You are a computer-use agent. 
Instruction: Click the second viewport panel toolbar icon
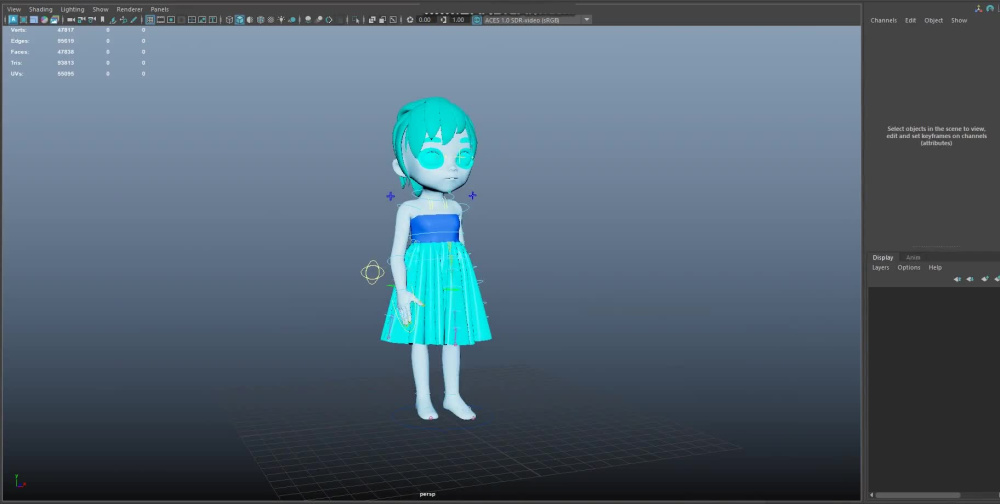click(24, 20)
